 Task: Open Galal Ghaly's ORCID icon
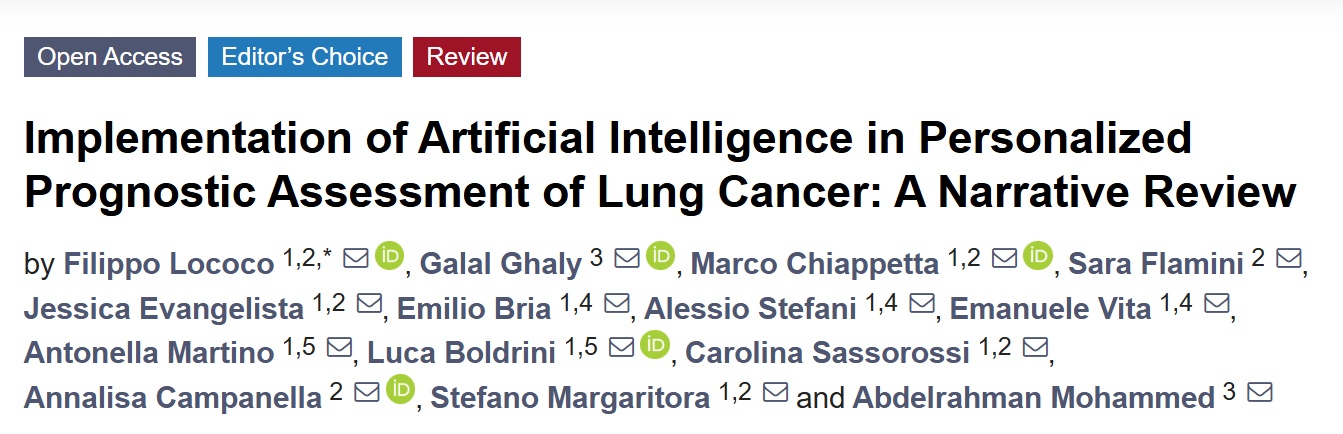660,258
